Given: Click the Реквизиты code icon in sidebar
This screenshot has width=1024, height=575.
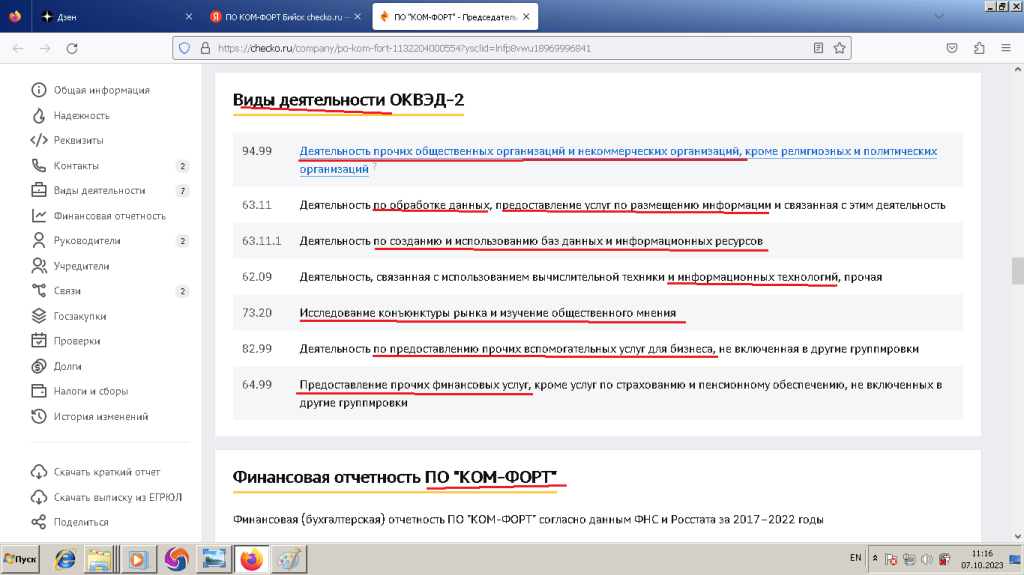Looking at the screenshot, I should (39, 140).
